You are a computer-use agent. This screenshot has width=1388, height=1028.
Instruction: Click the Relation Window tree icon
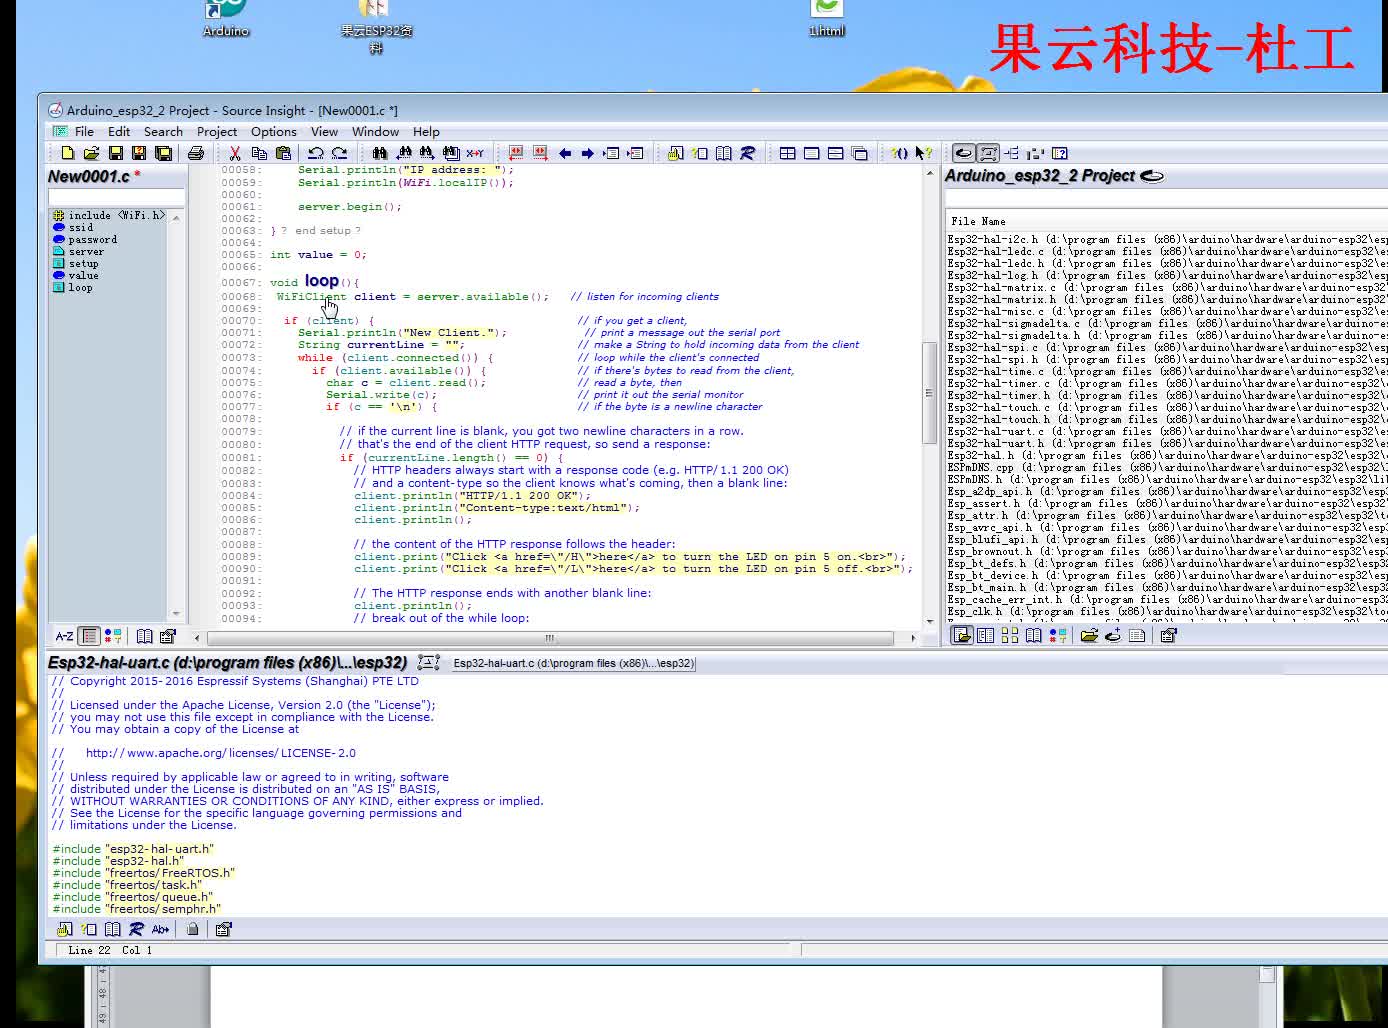[1011, 153]
